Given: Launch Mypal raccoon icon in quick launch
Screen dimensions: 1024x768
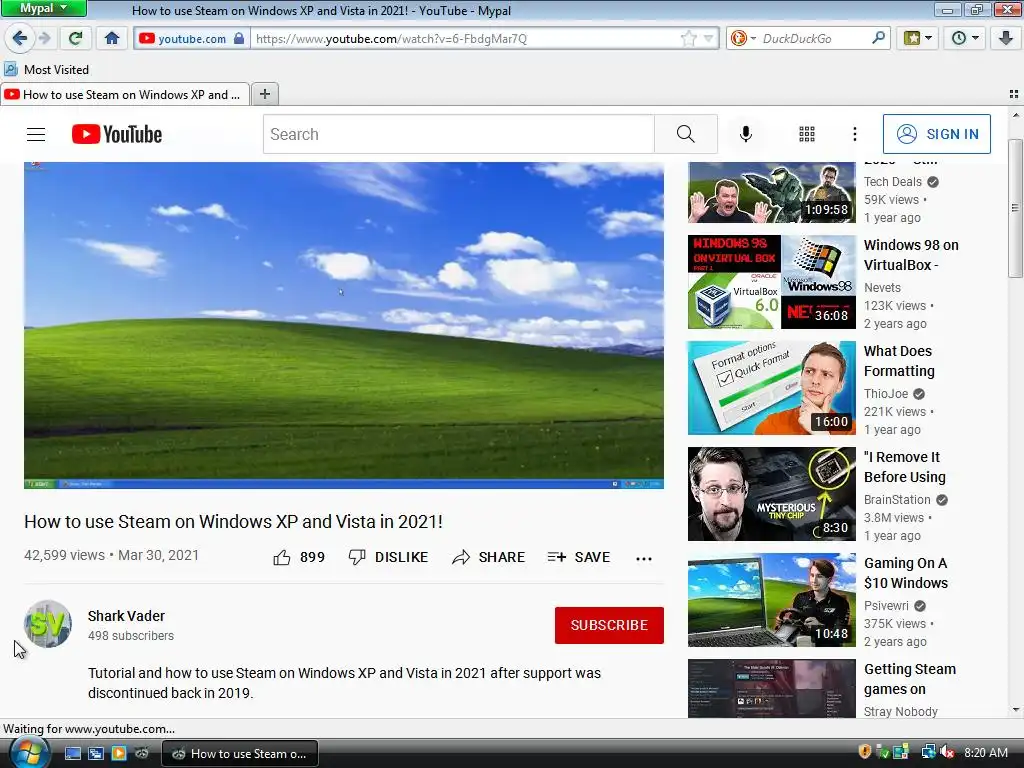Looking at the screenshot, I should [142, 754].
